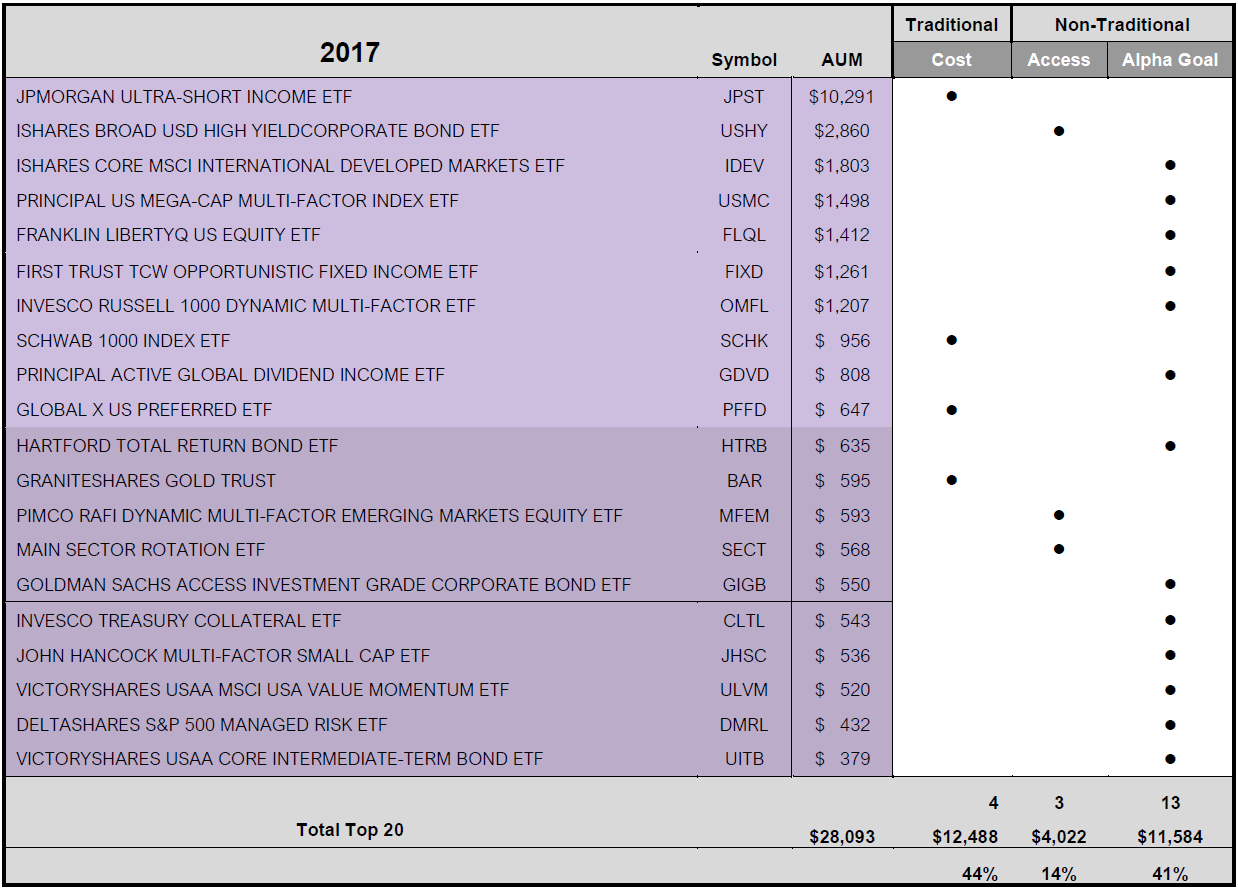Select the FIXD symbol cell
1238x888 pixels.
click(744, 272)
